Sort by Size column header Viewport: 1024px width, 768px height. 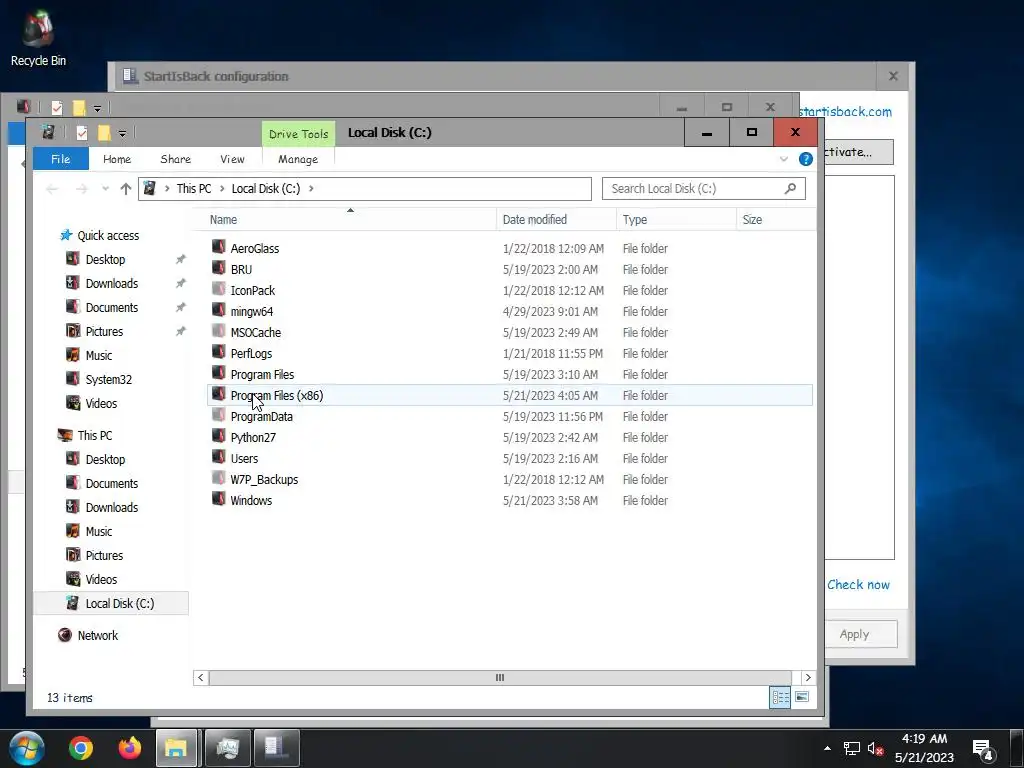[x=776, y=219]
